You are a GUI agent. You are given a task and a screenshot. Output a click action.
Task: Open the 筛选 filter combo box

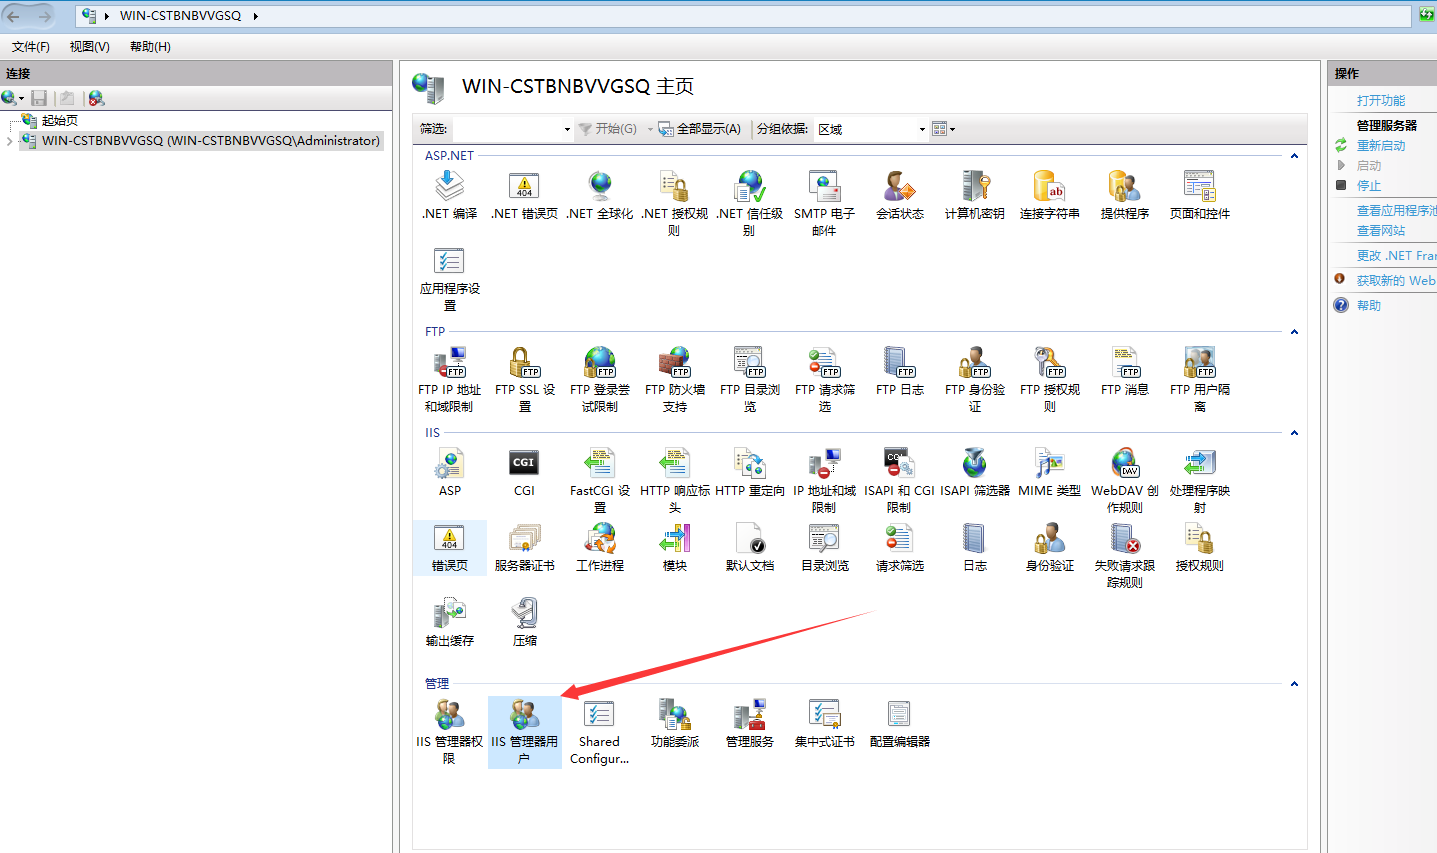point(512,129)
